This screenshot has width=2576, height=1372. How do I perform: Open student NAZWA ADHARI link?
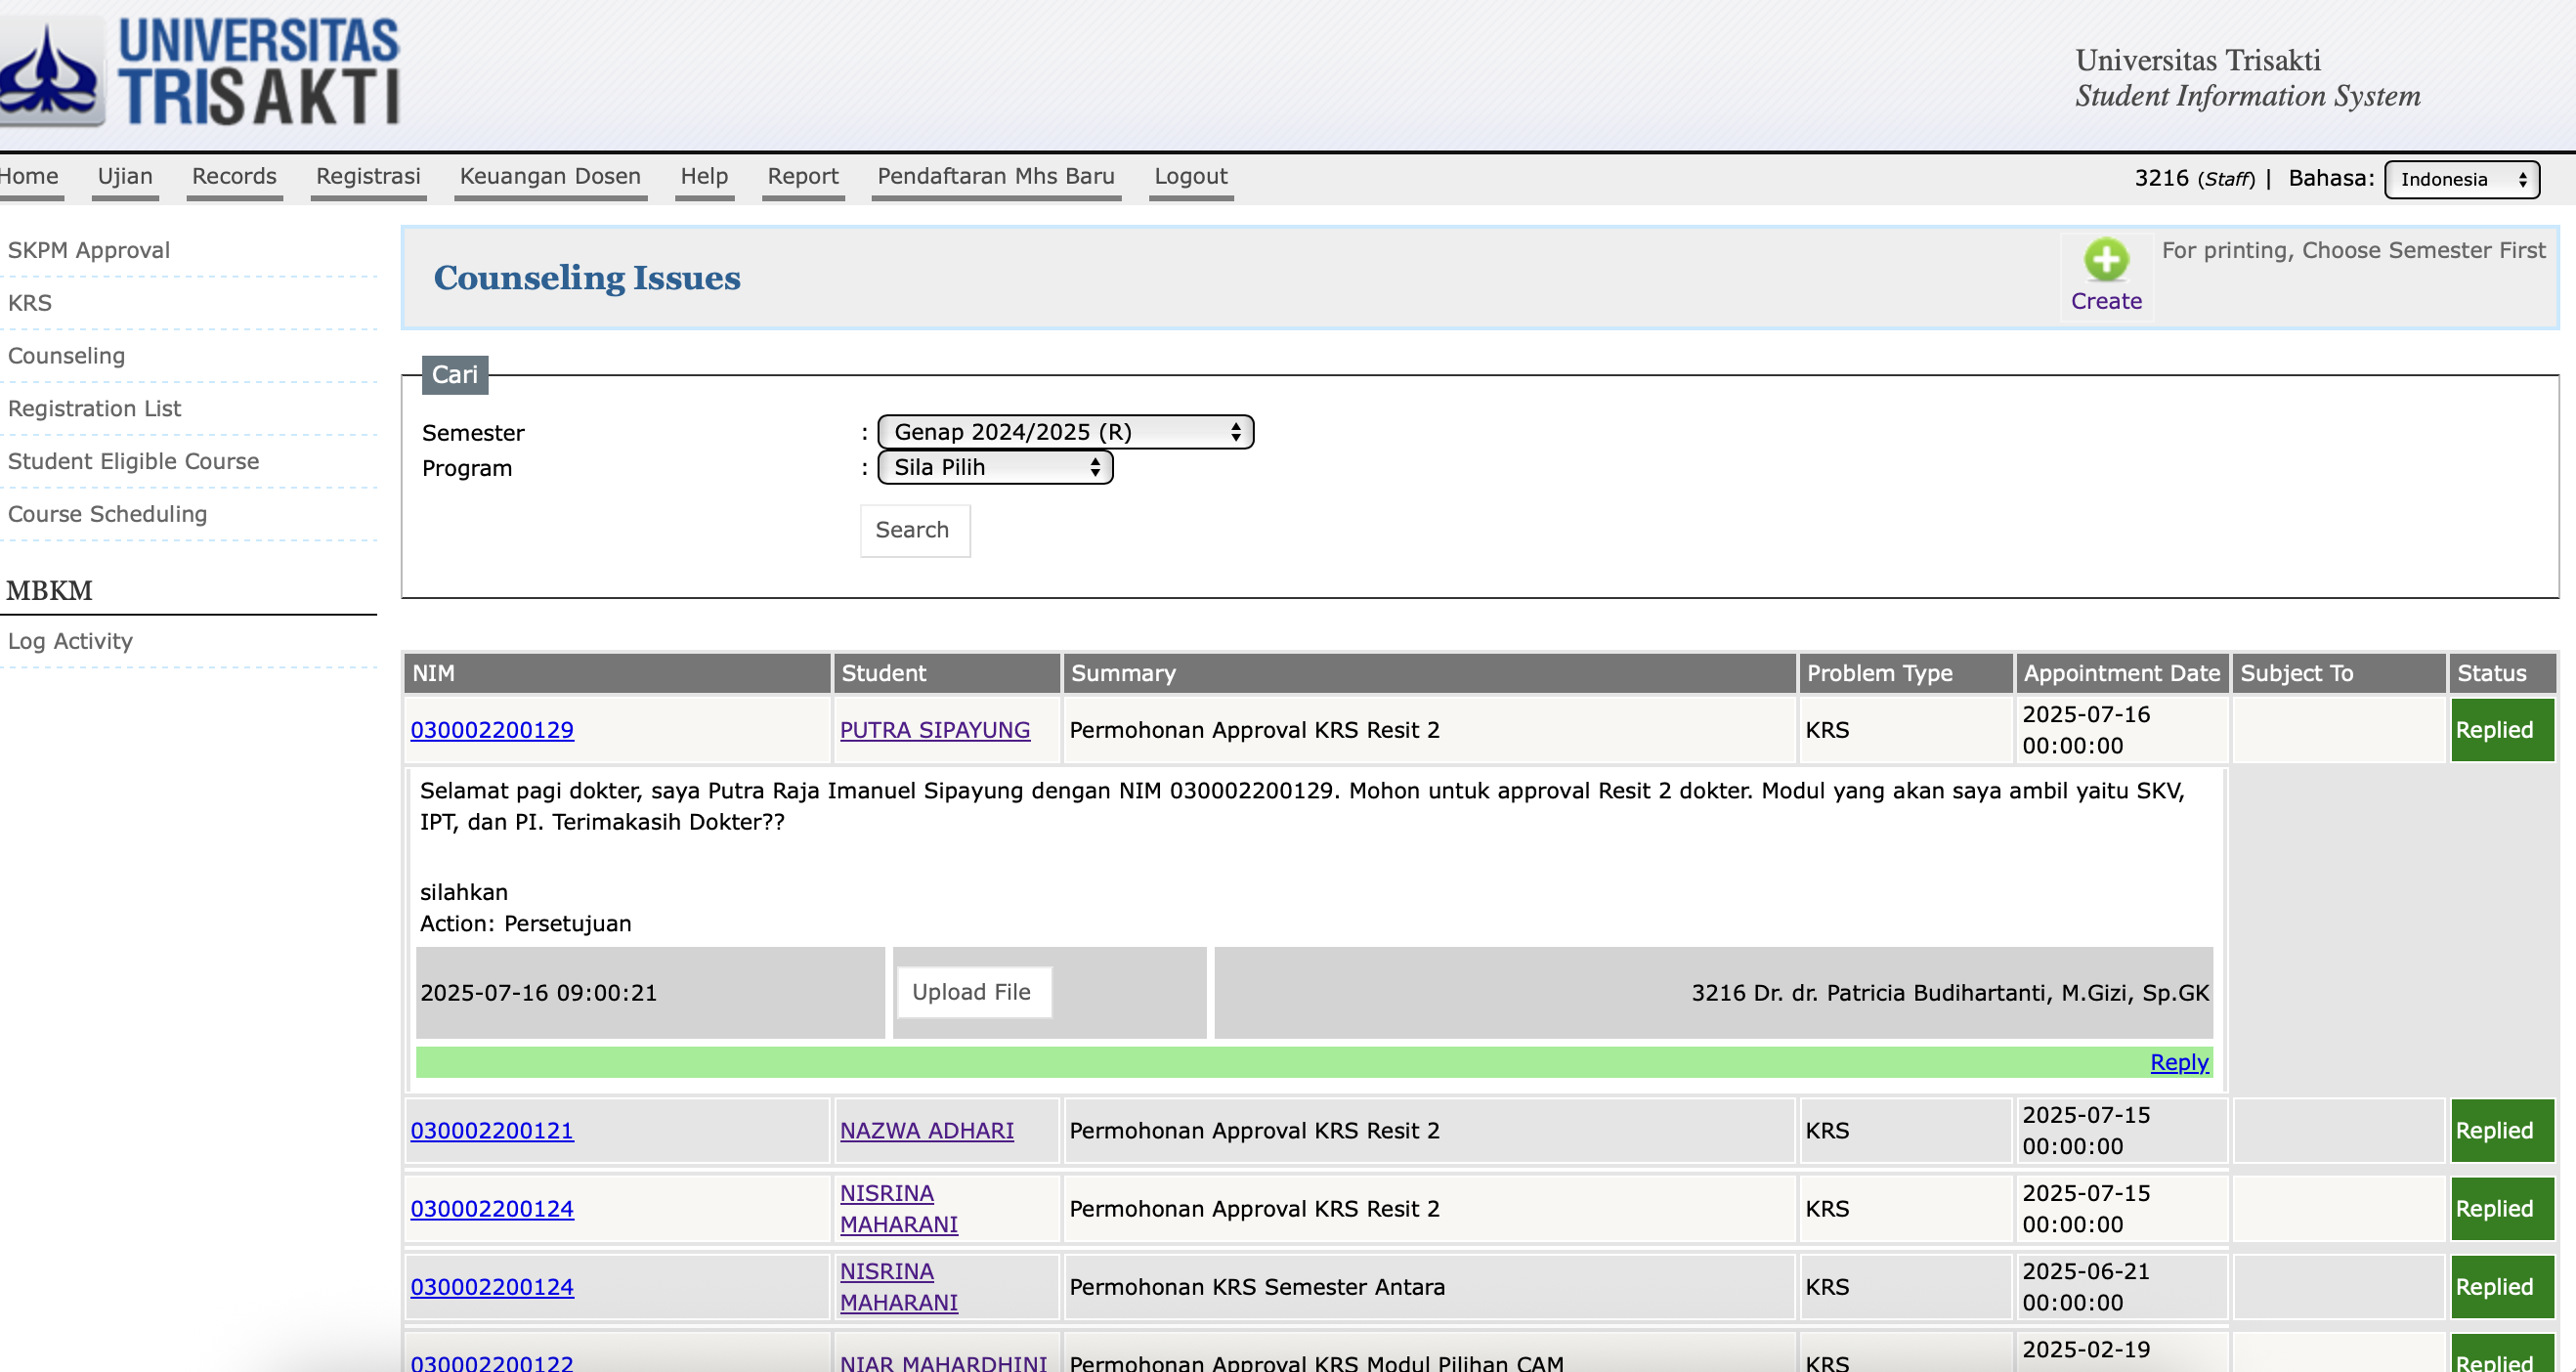pyautogui.click(x=926, y=1130)
